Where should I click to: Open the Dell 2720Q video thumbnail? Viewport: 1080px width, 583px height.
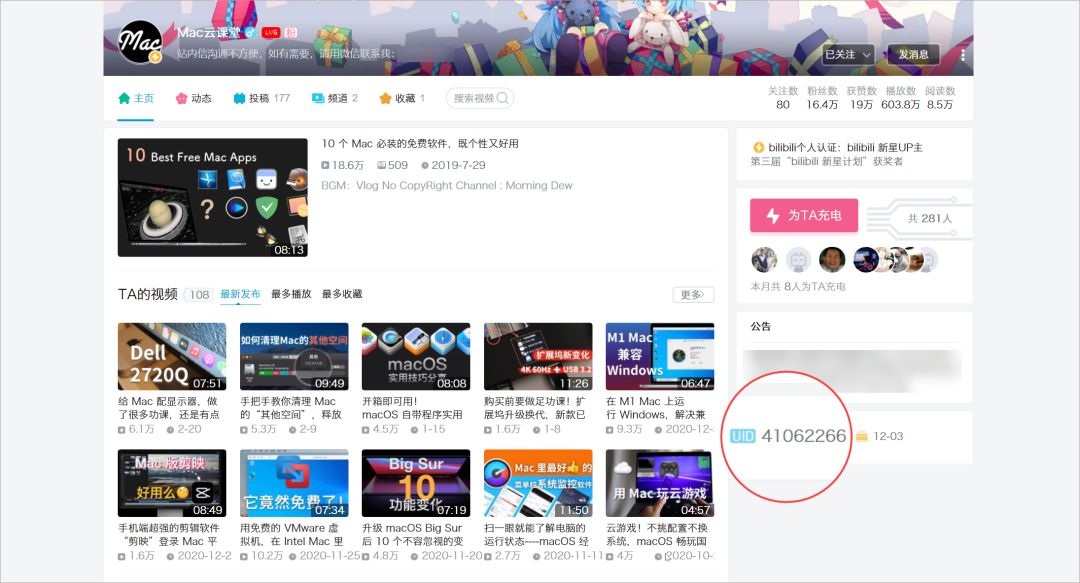[172, 356]
